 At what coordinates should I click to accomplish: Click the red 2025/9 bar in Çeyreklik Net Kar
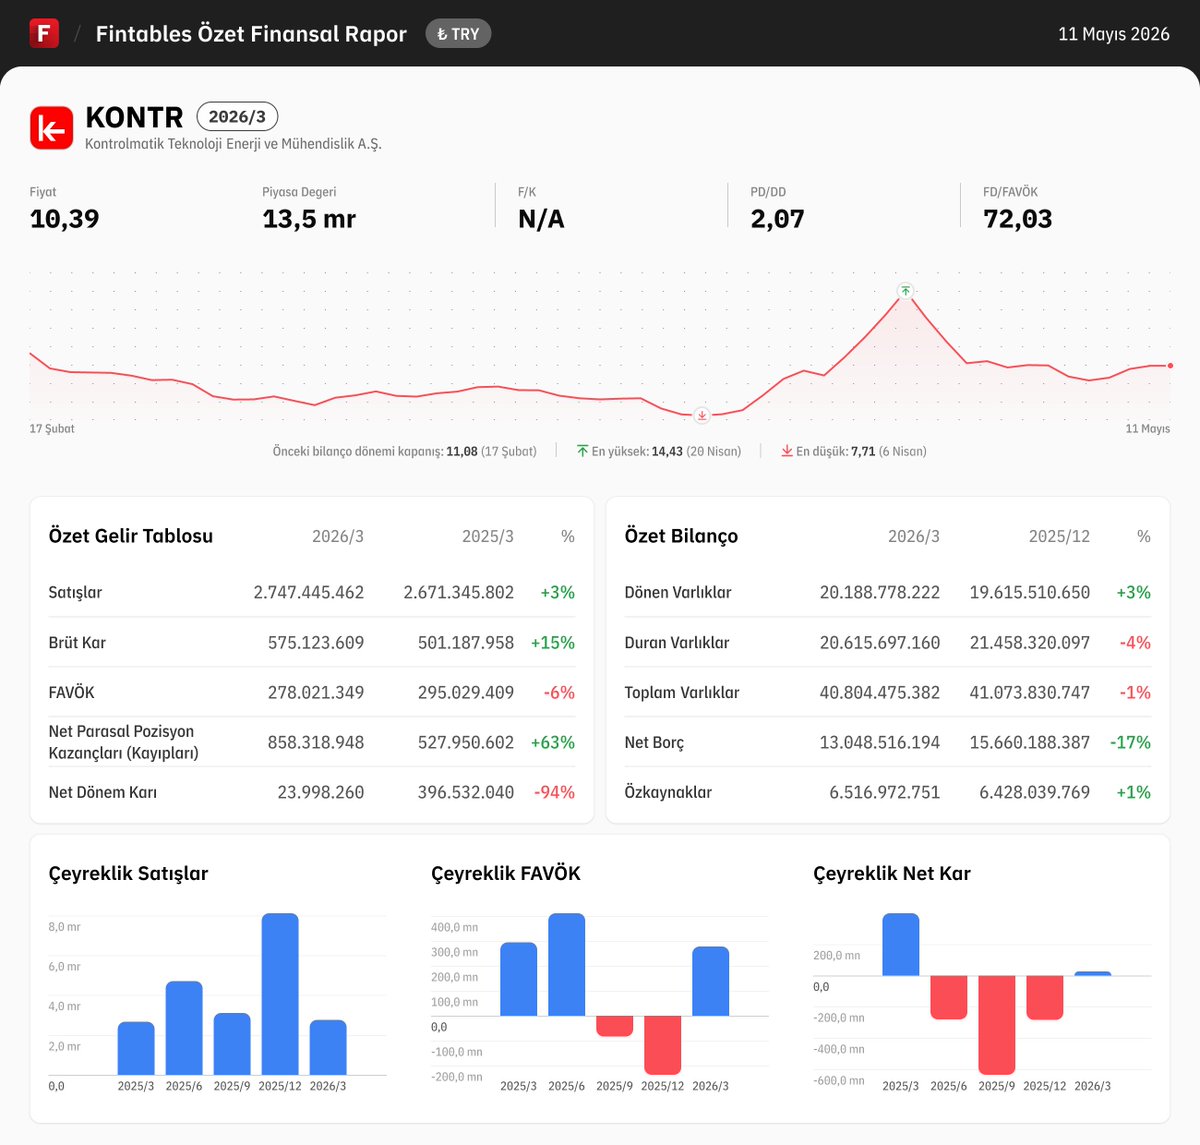click(997, 1025)
